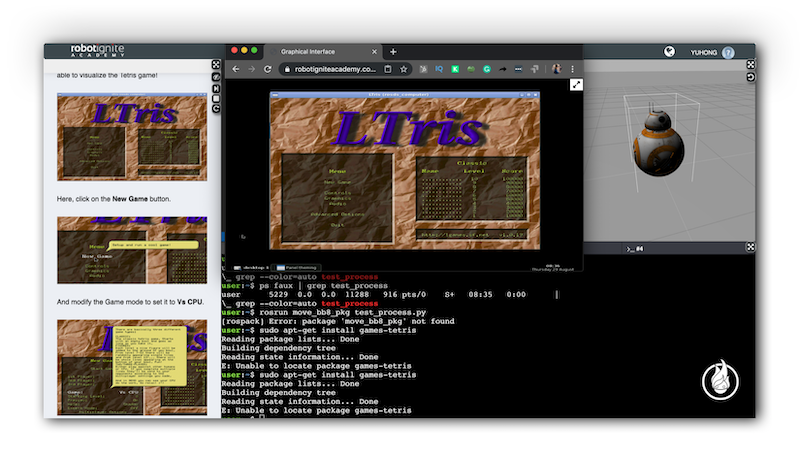Click the stop square icon on the notebook panel
The height and width of the screenshot is (458, 800).
(216, 98)
